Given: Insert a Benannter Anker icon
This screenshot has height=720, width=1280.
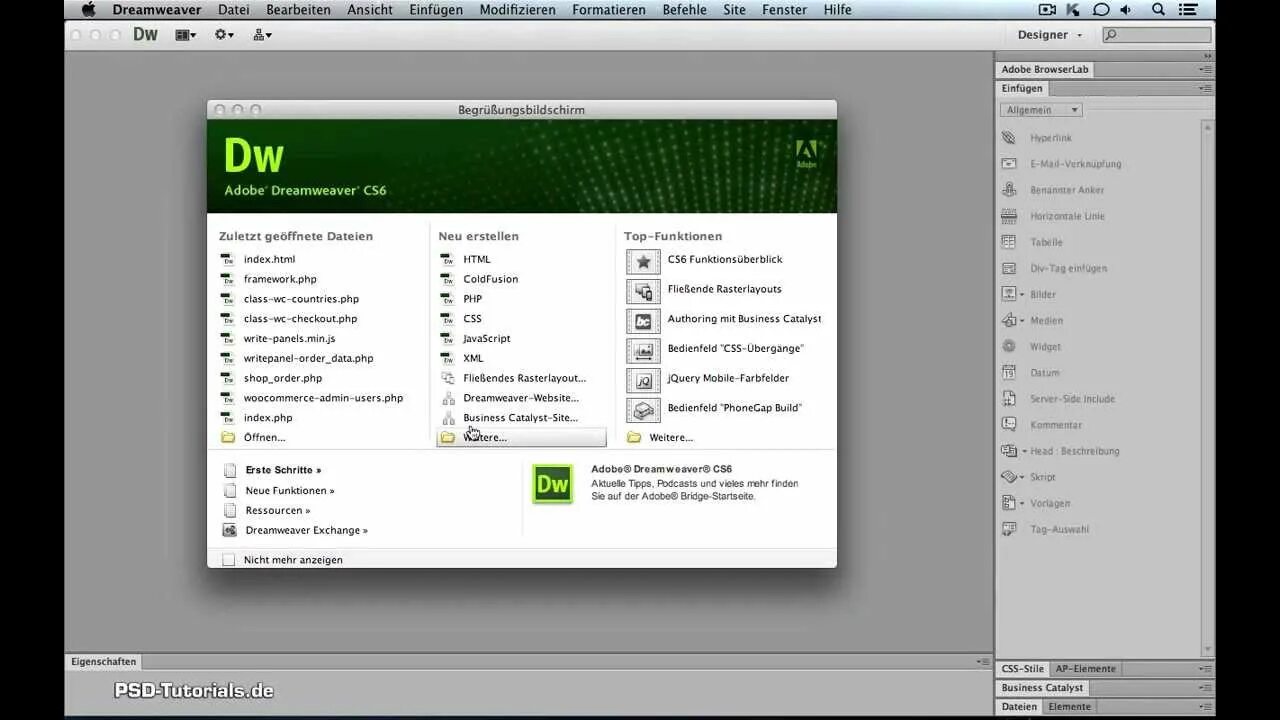Looking at the screenshot, I should (1009, 190).
